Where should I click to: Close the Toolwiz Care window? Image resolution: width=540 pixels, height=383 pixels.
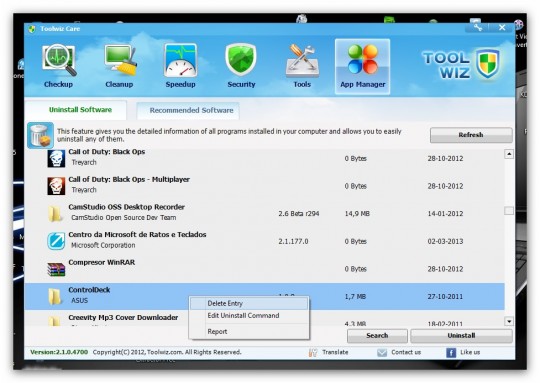click(x=502, y=27)
